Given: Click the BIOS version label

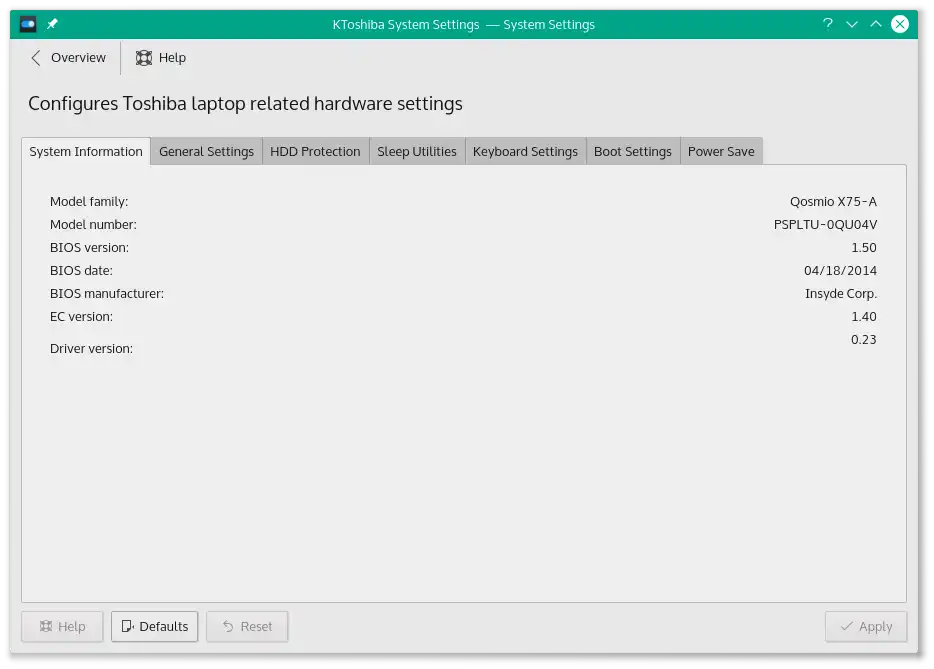Looking at the screenshot, I should 89,247.
